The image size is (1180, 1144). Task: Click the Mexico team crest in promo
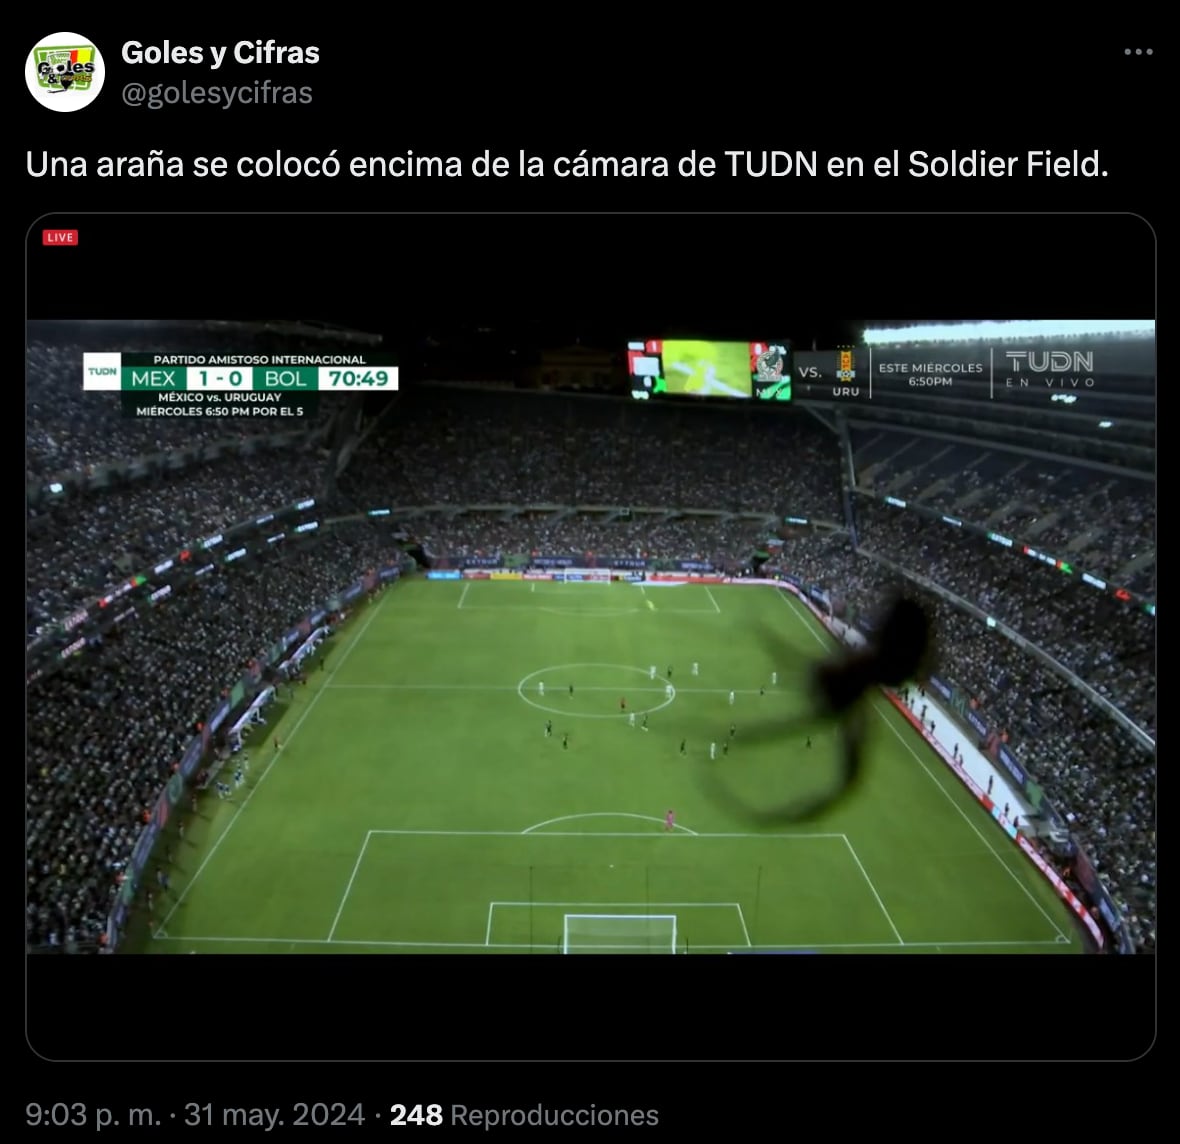(770, 367)
